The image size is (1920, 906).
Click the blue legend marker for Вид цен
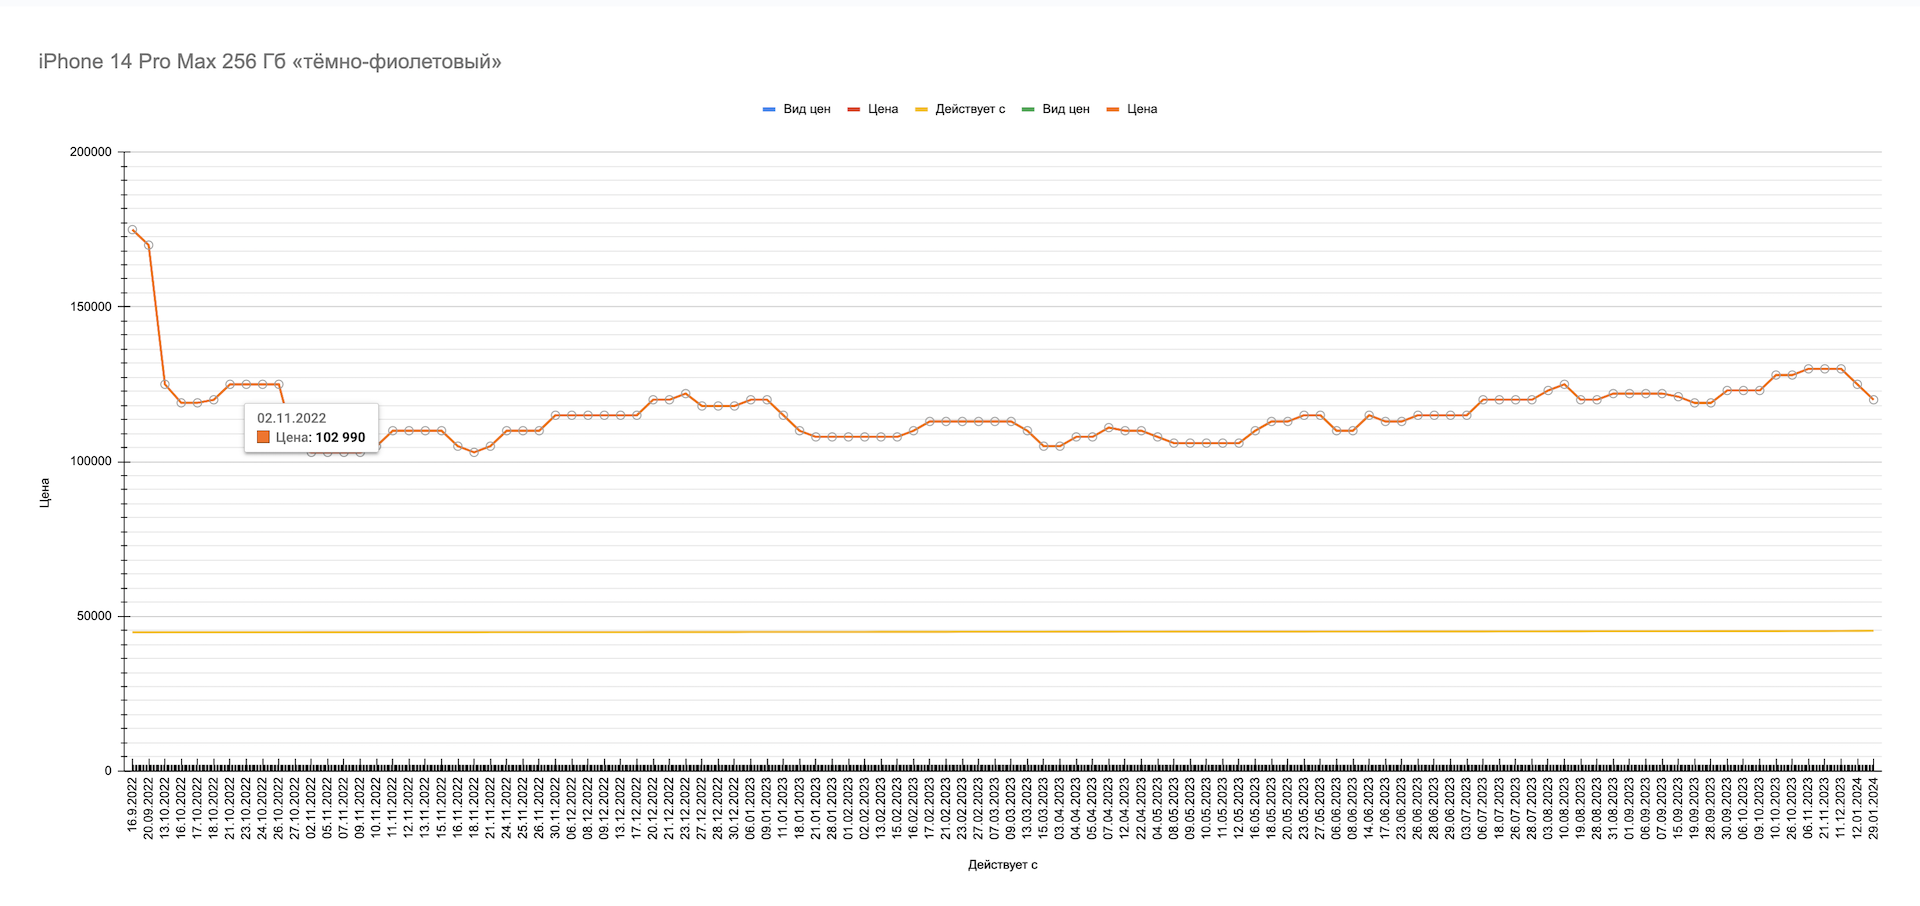[x=769, y=109]
